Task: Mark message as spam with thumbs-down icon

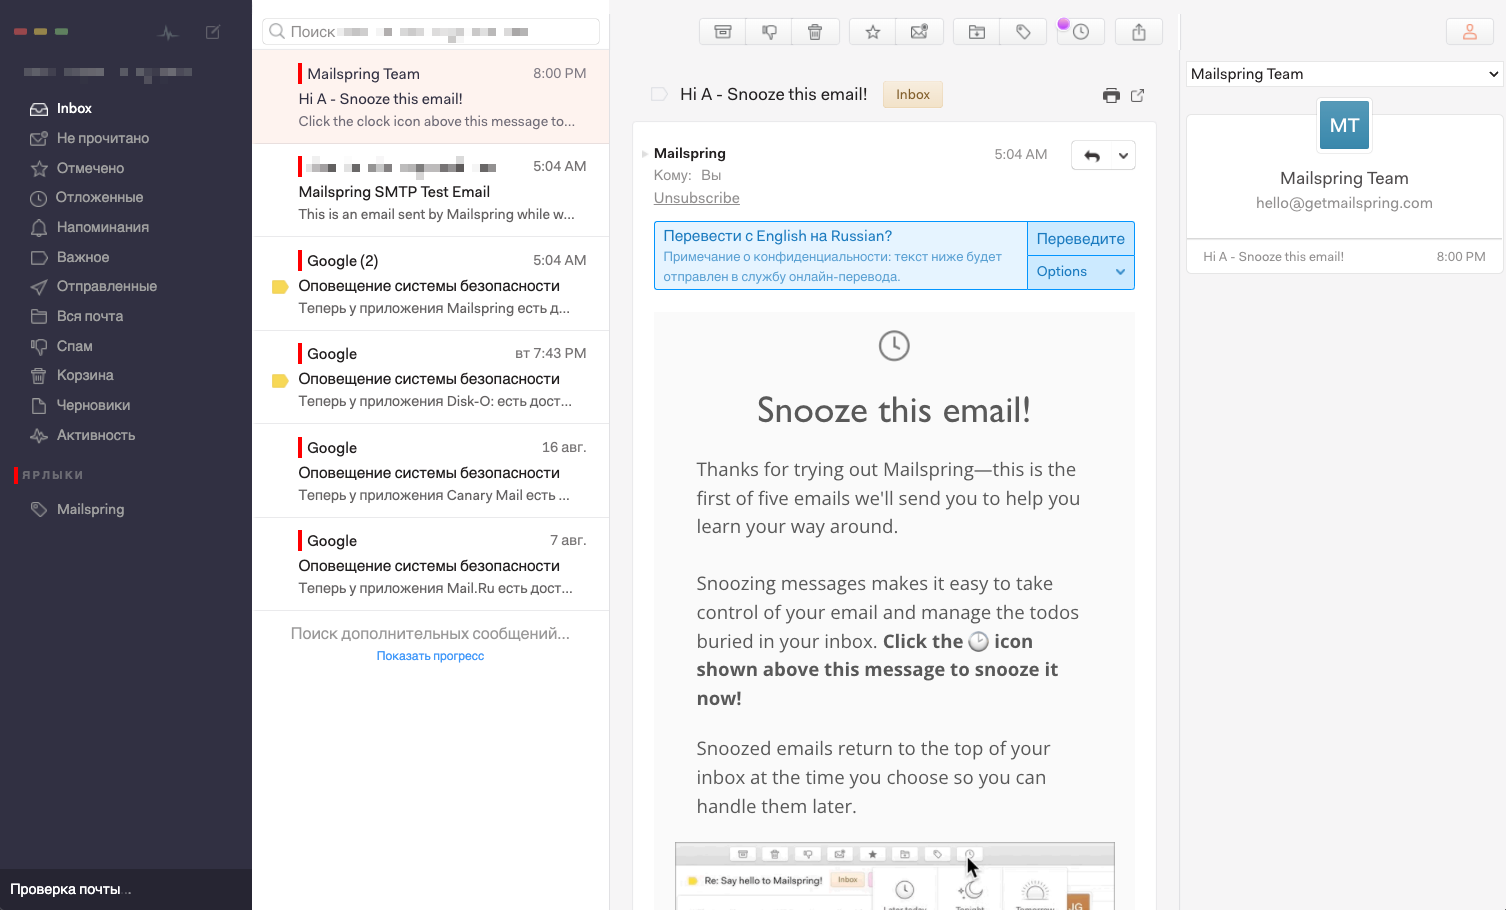Action: 769,32
